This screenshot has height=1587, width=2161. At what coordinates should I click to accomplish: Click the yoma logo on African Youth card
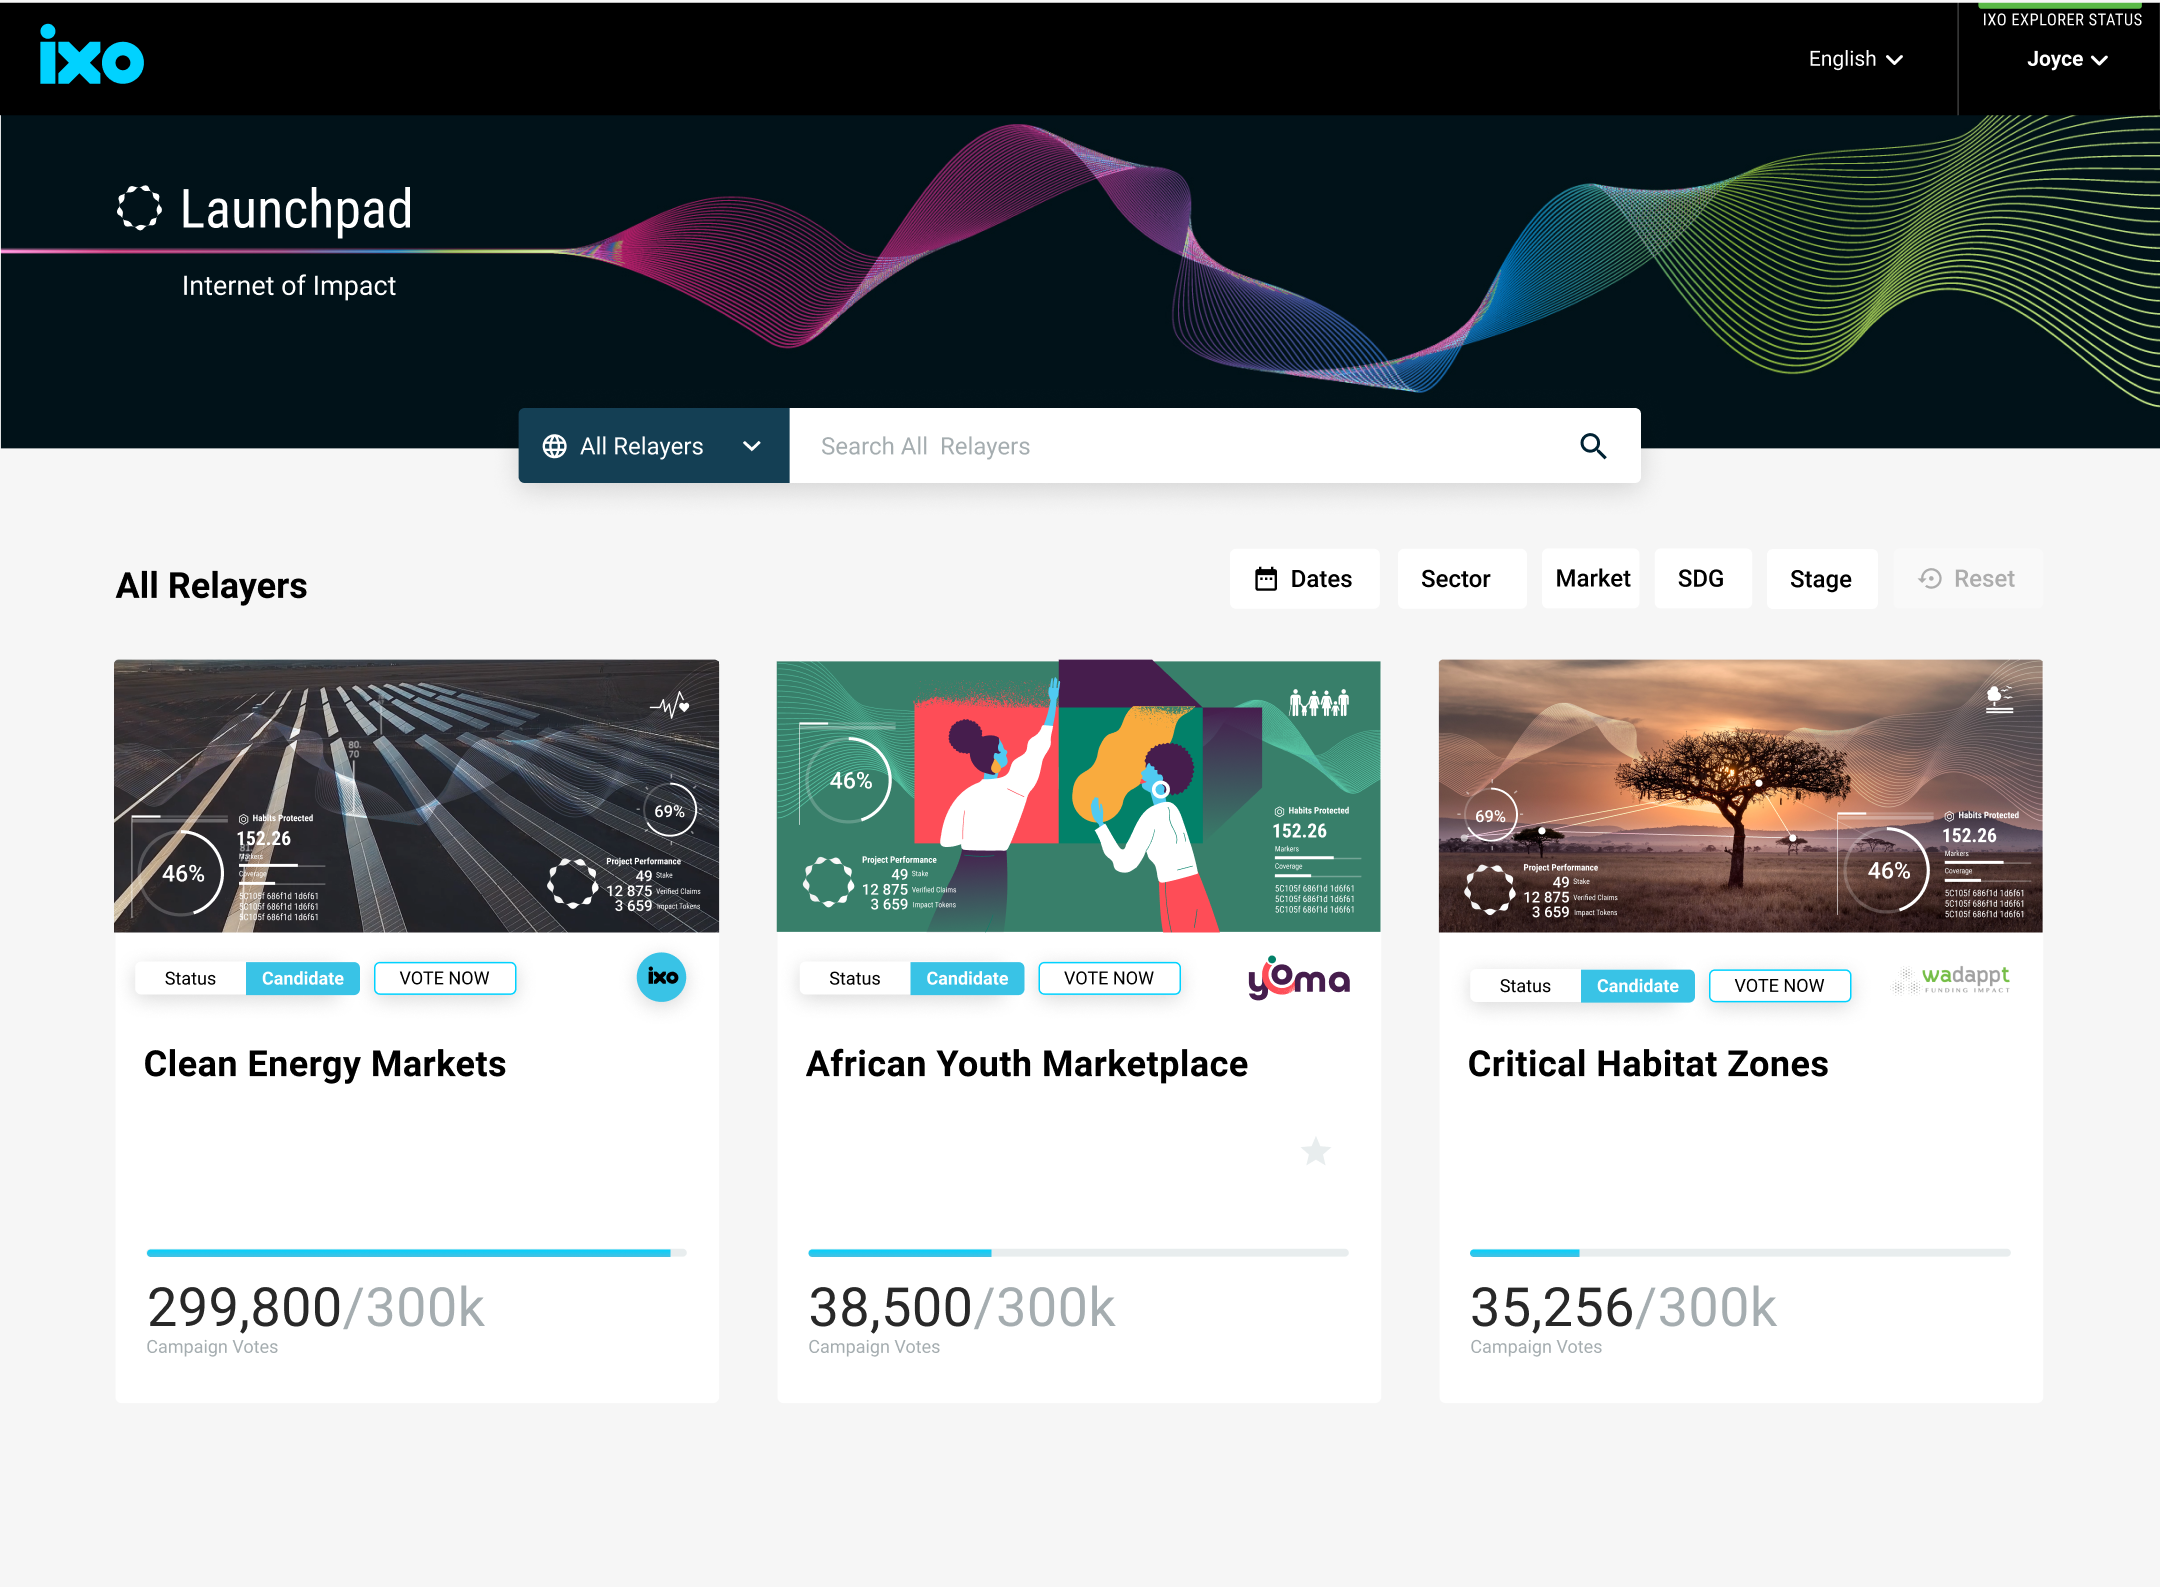1298,978
